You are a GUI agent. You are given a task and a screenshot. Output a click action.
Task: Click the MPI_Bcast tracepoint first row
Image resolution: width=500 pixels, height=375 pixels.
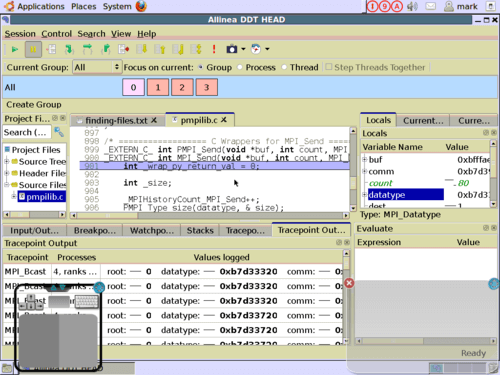[x=173, y=271]
